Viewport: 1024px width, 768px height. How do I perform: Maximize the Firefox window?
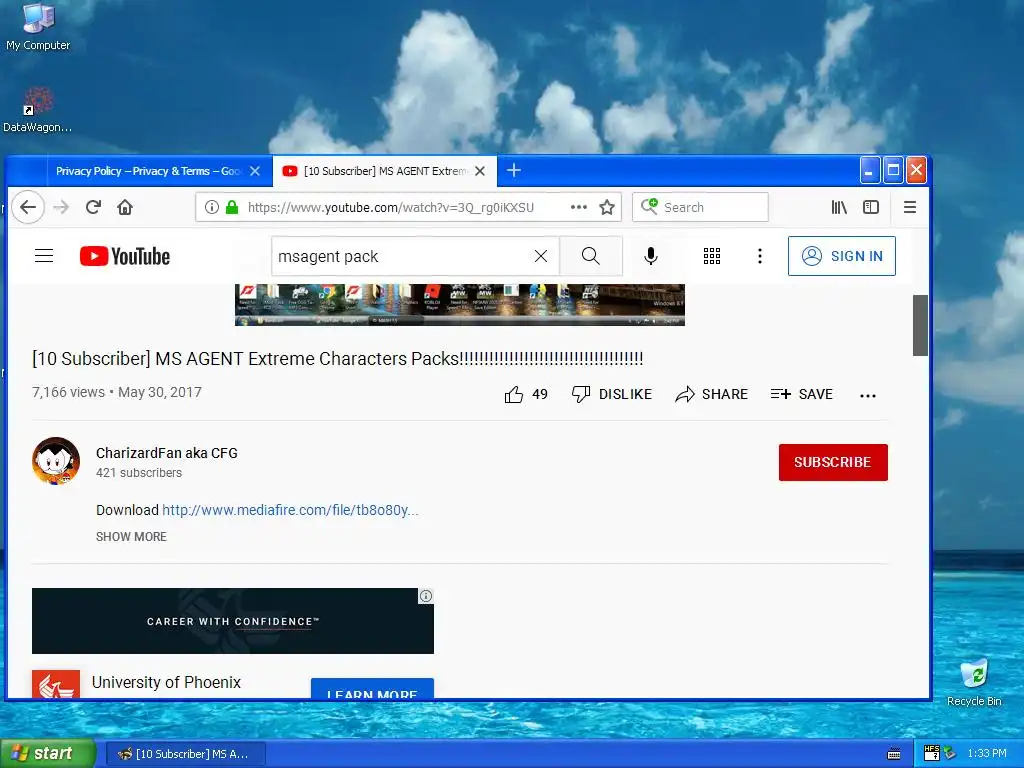tap(893, 170)
